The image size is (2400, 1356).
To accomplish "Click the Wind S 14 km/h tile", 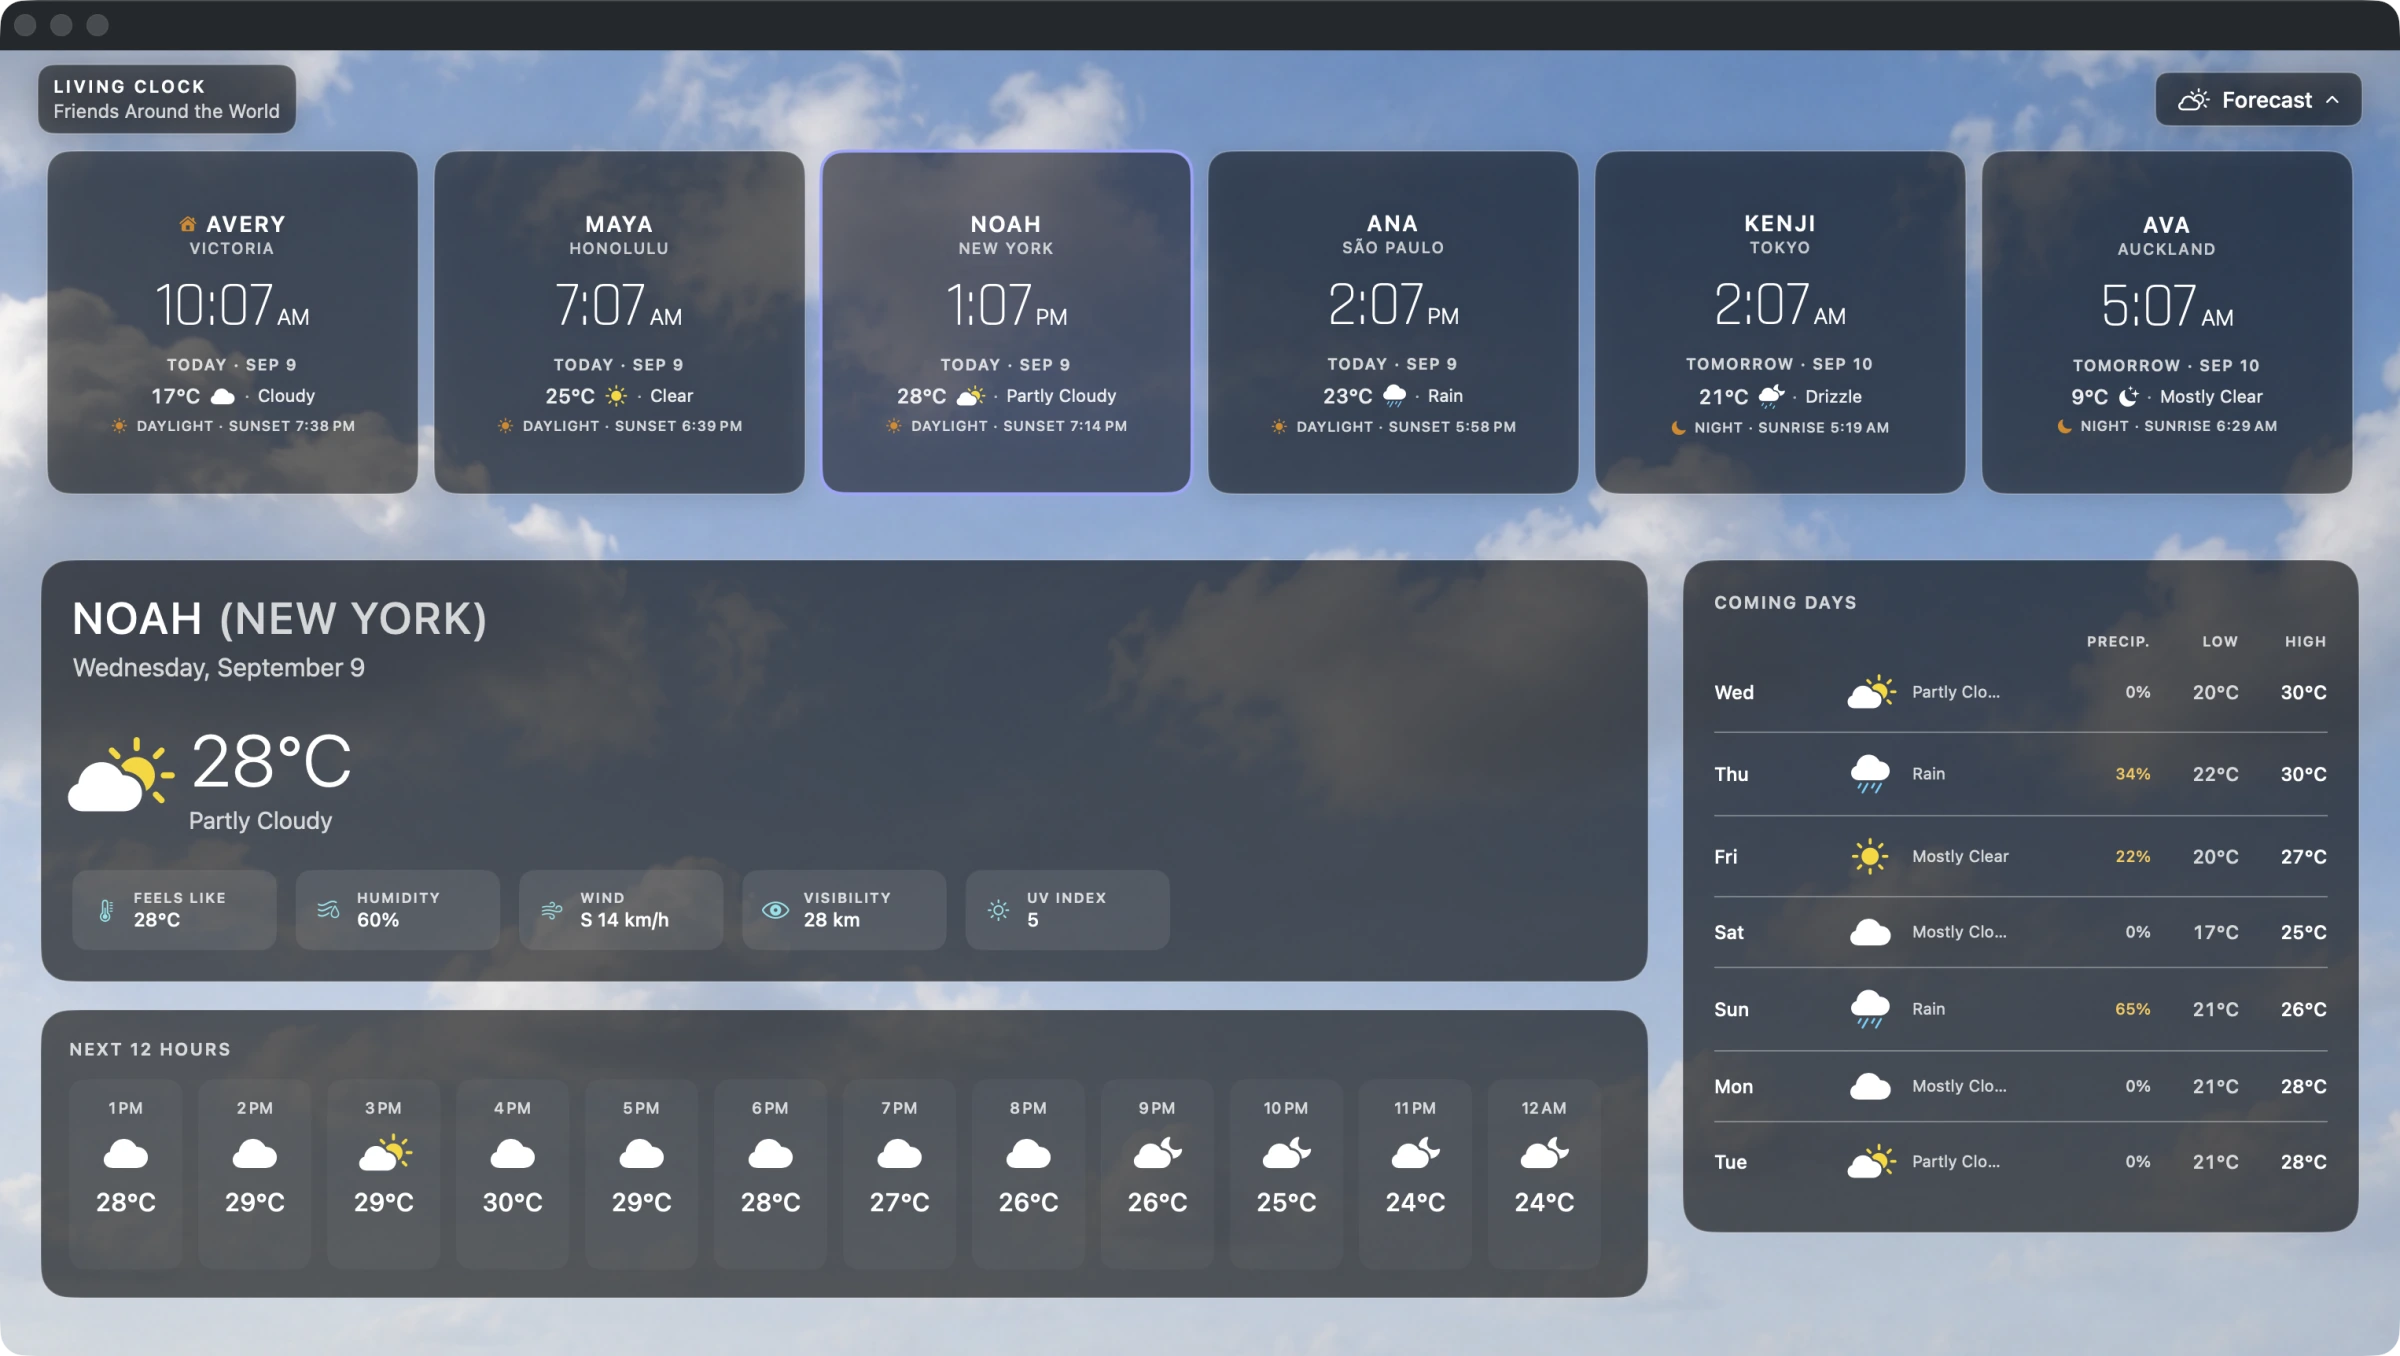I will [x=620, y=910].
